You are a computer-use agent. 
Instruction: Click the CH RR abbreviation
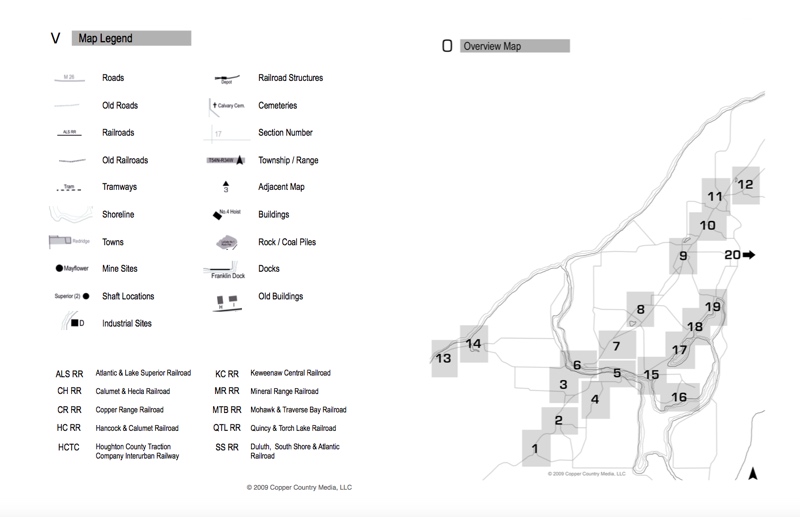click(69, 391)
